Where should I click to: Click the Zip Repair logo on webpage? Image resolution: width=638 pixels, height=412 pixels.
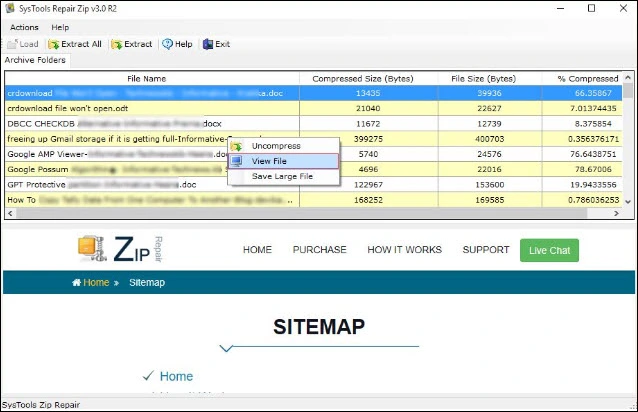pyautogui.click(x=121, y=249)
